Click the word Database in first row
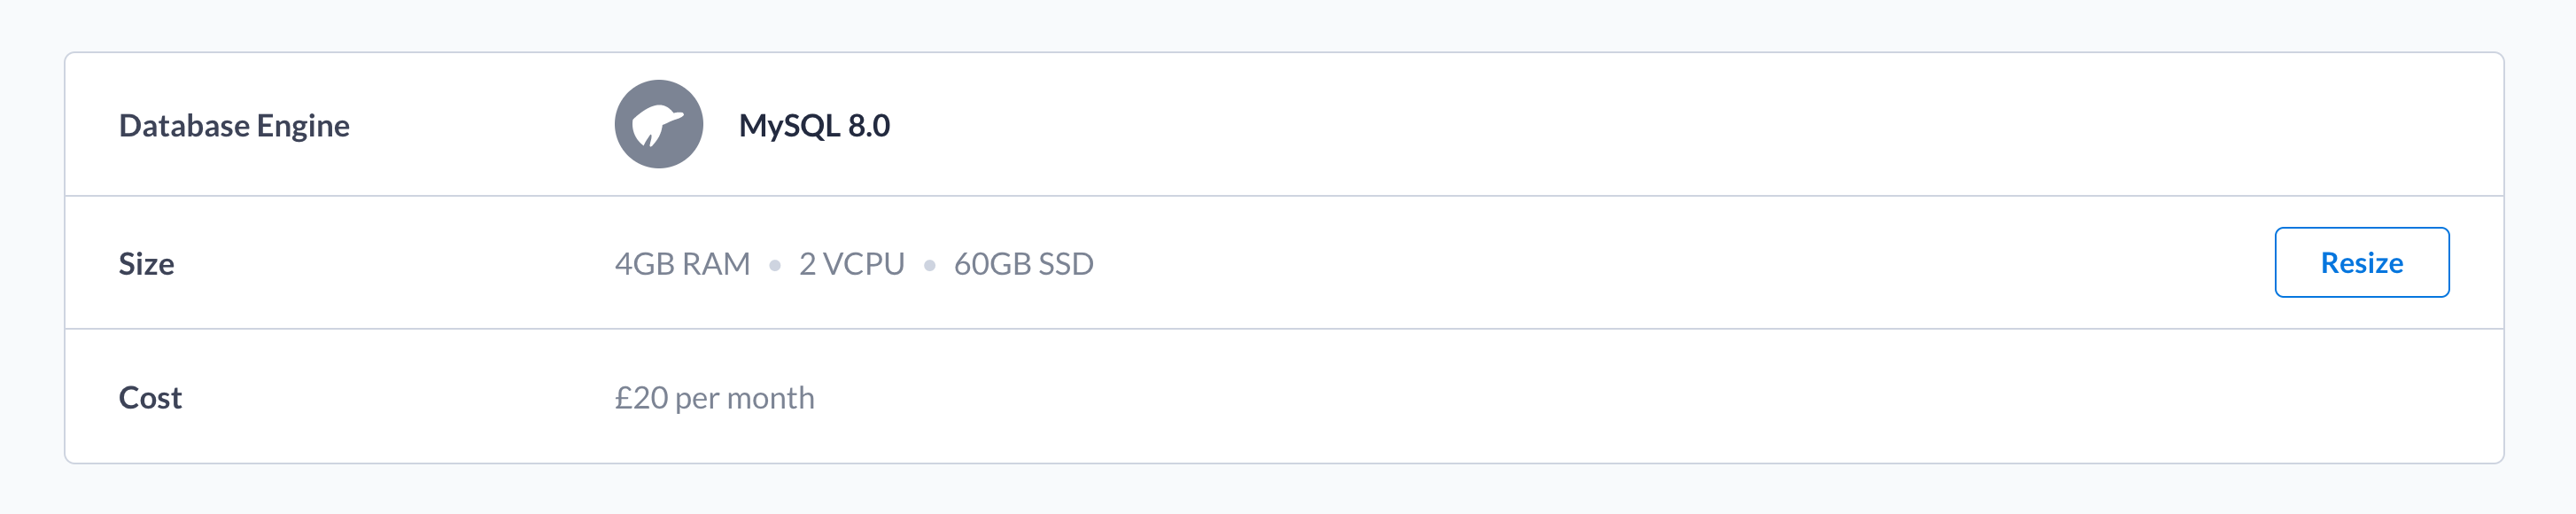 click(184, 125)
